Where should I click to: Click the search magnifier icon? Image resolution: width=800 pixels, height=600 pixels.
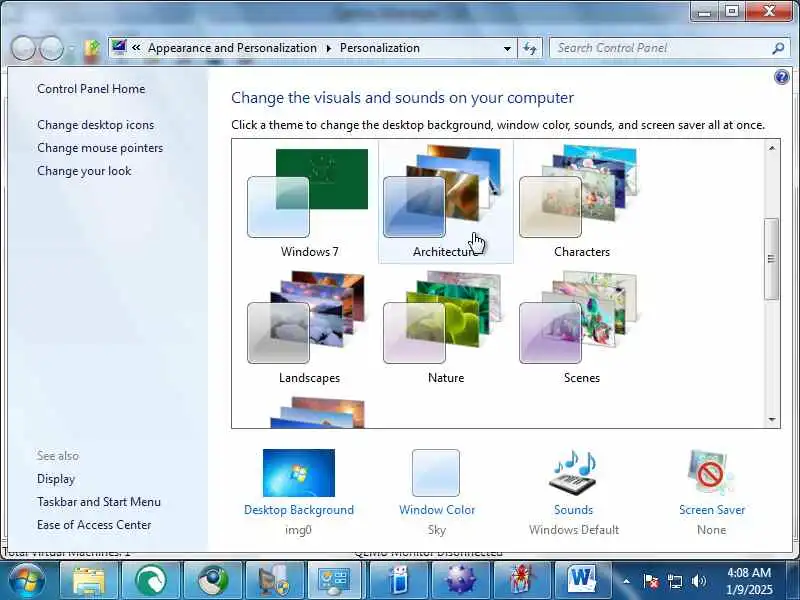pos(778,48)
